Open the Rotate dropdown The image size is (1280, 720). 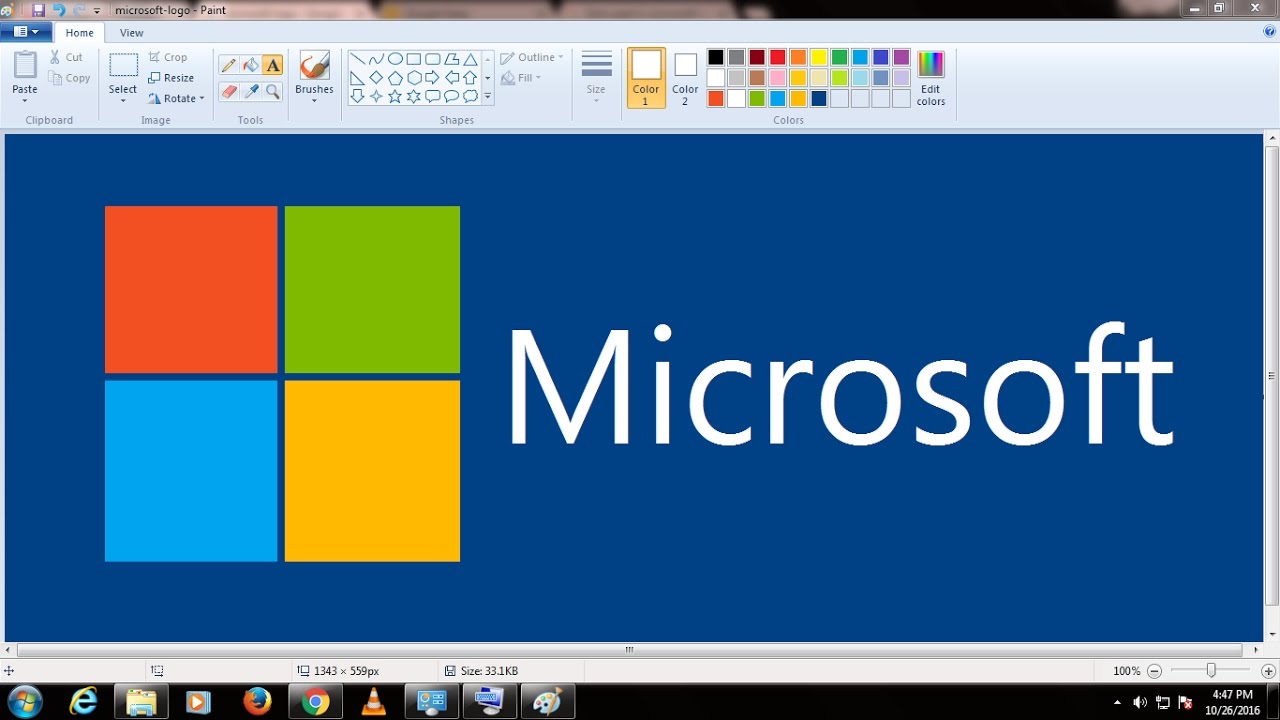pos(176,98)
